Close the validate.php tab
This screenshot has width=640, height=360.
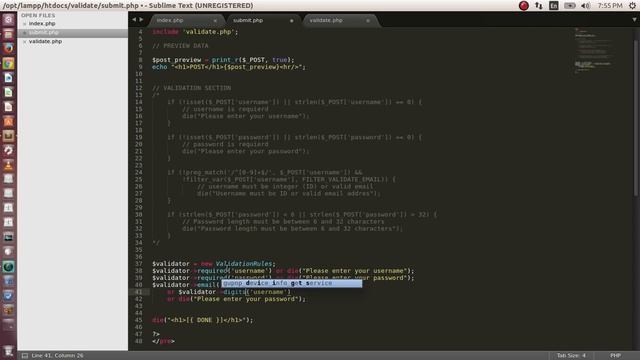pos(368,20)
